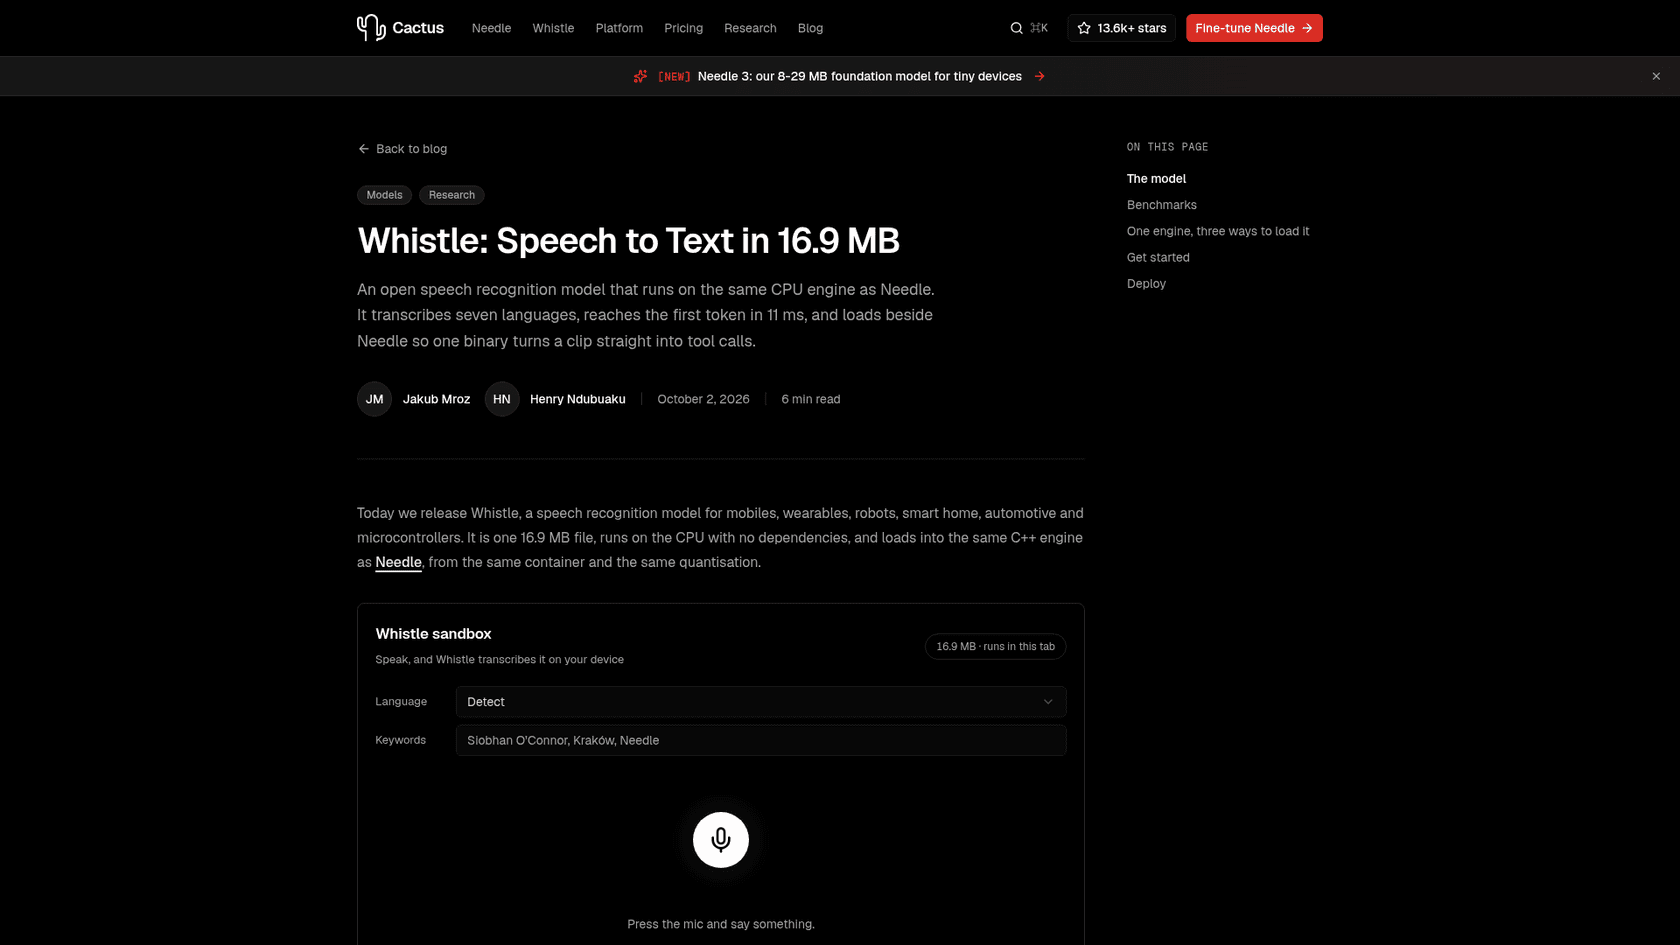Click the microphone button to record
Viewport: 1680px width, 945px height.
click(720, 839)
